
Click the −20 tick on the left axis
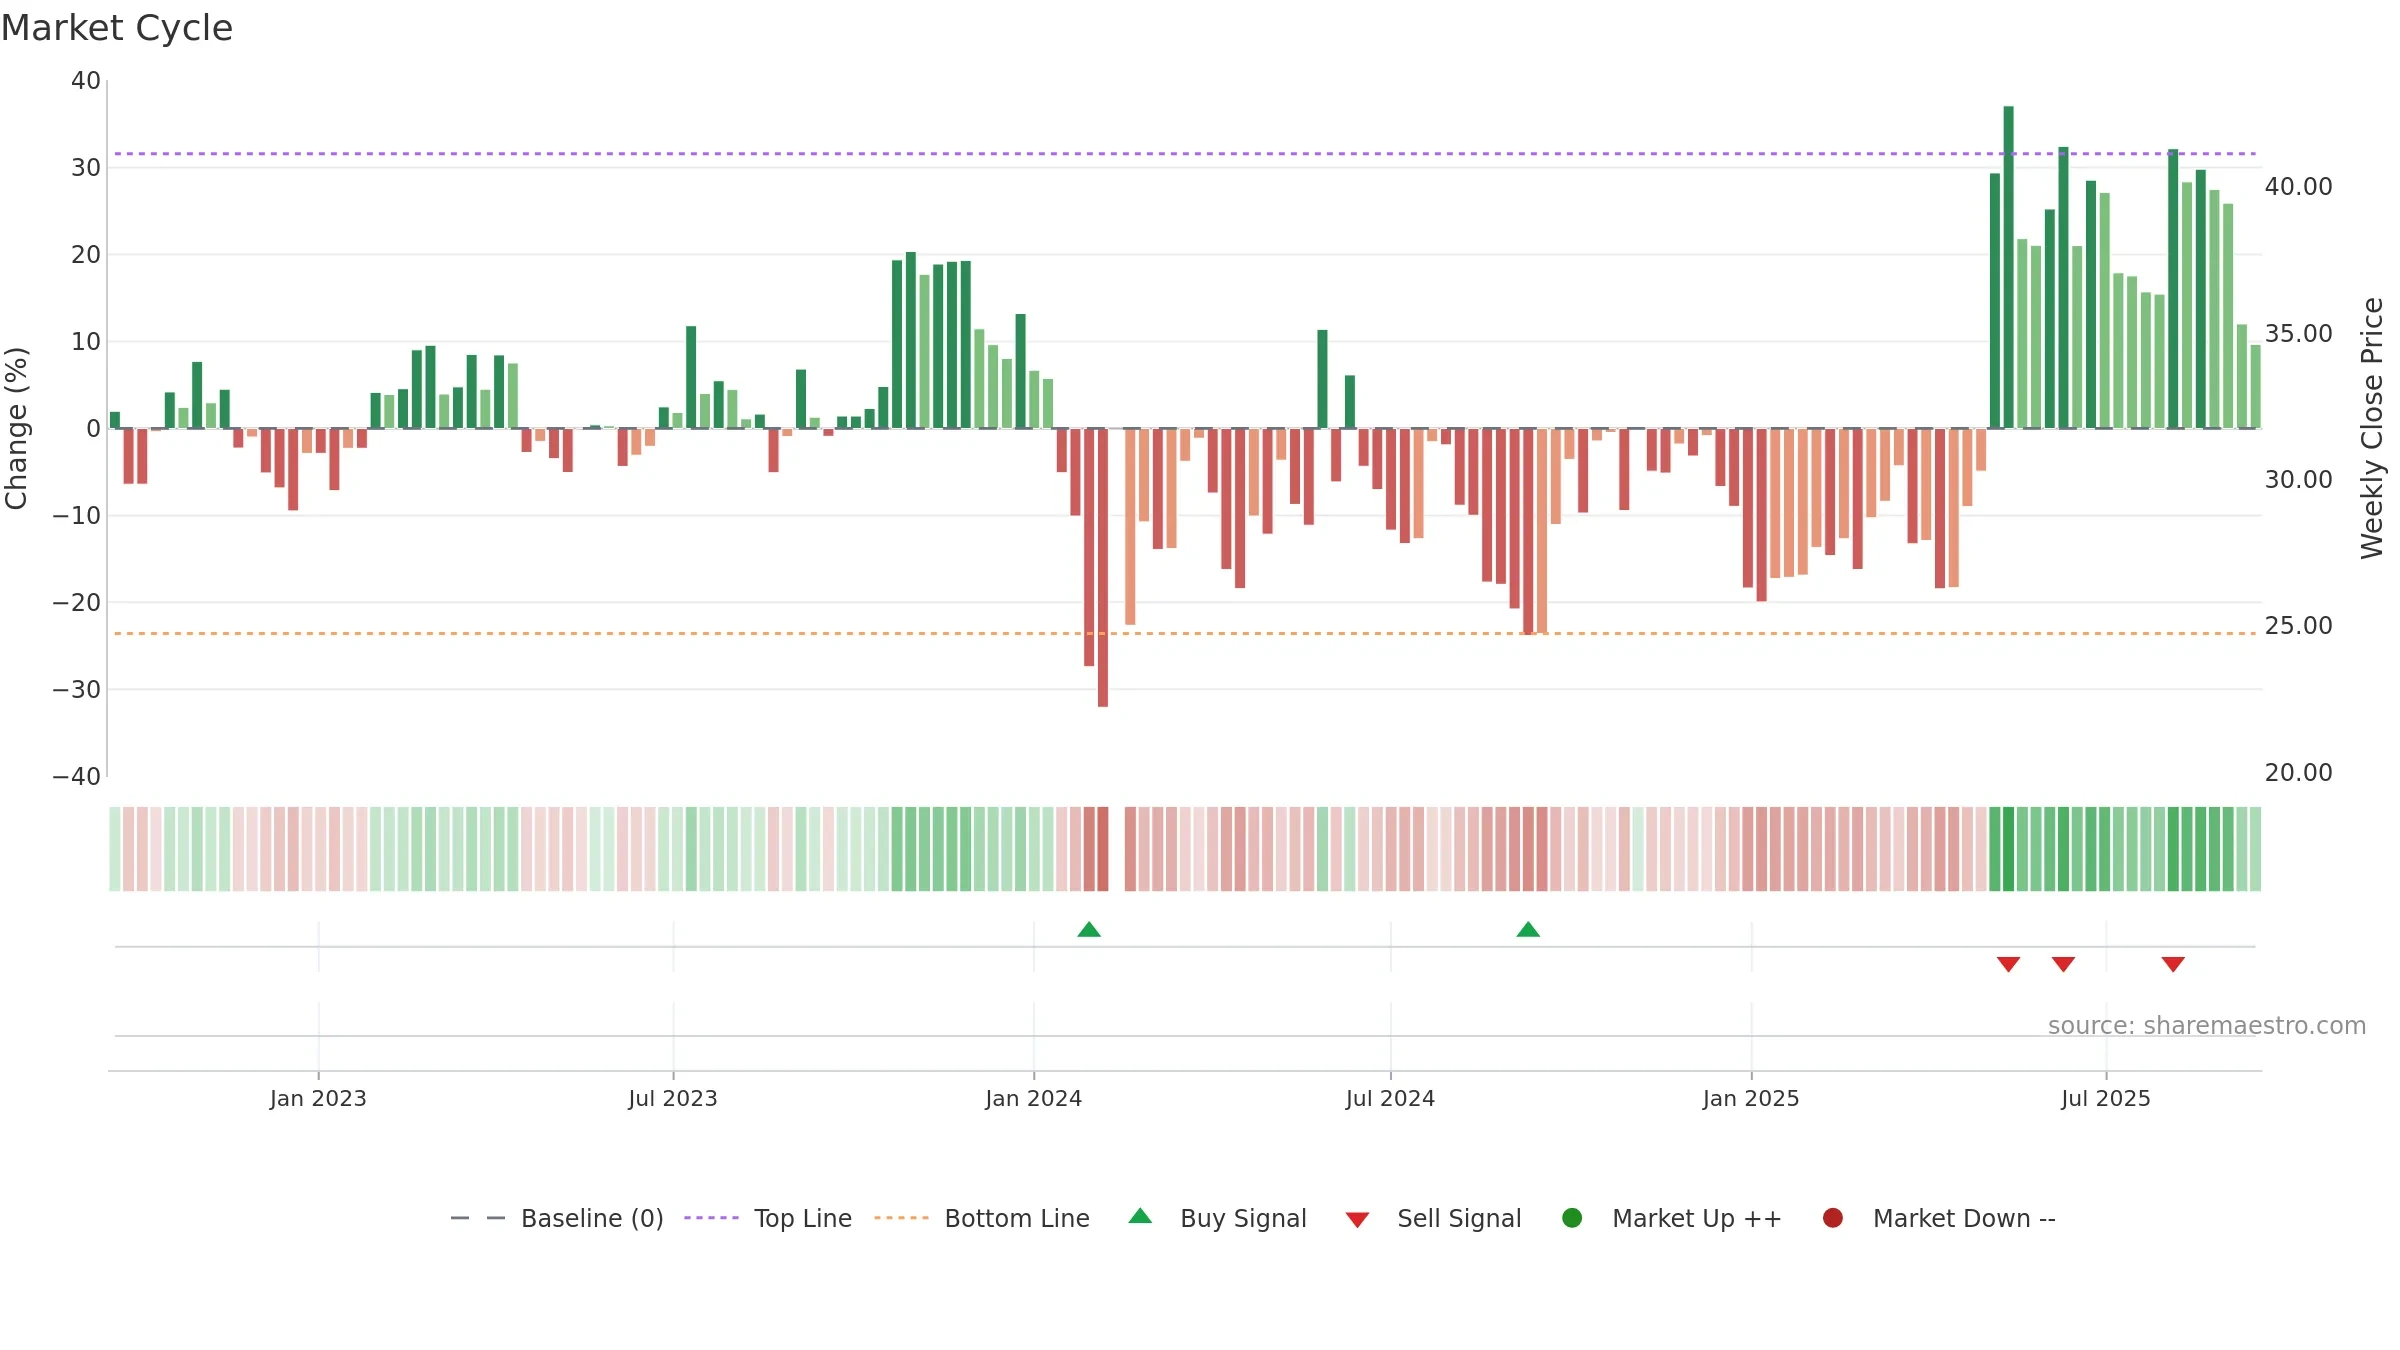[x=76, y=603]
